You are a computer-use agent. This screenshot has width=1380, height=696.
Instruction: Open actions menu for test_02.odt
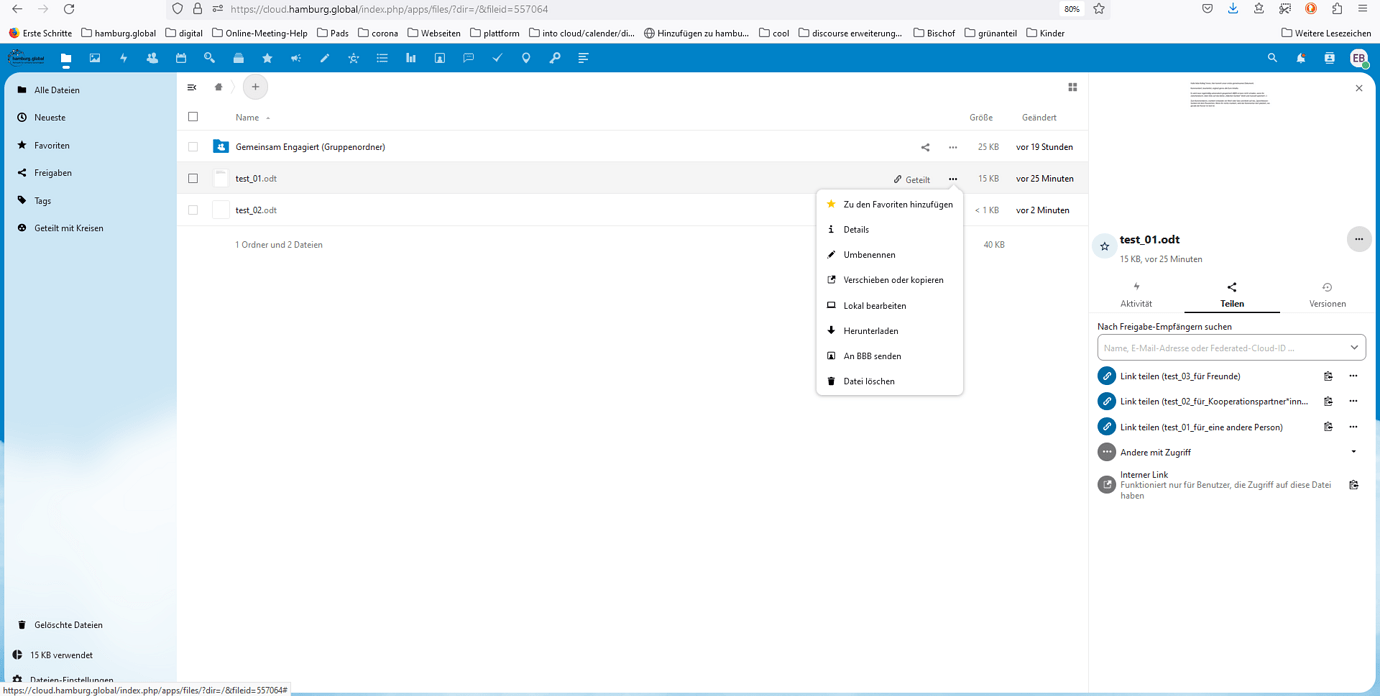pos(952,210)
